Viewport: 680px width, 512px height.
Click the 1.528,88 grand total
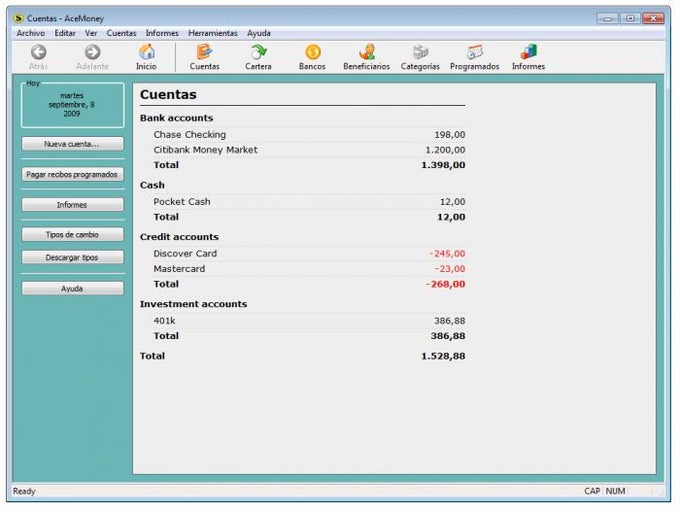(x=443, y=356)
